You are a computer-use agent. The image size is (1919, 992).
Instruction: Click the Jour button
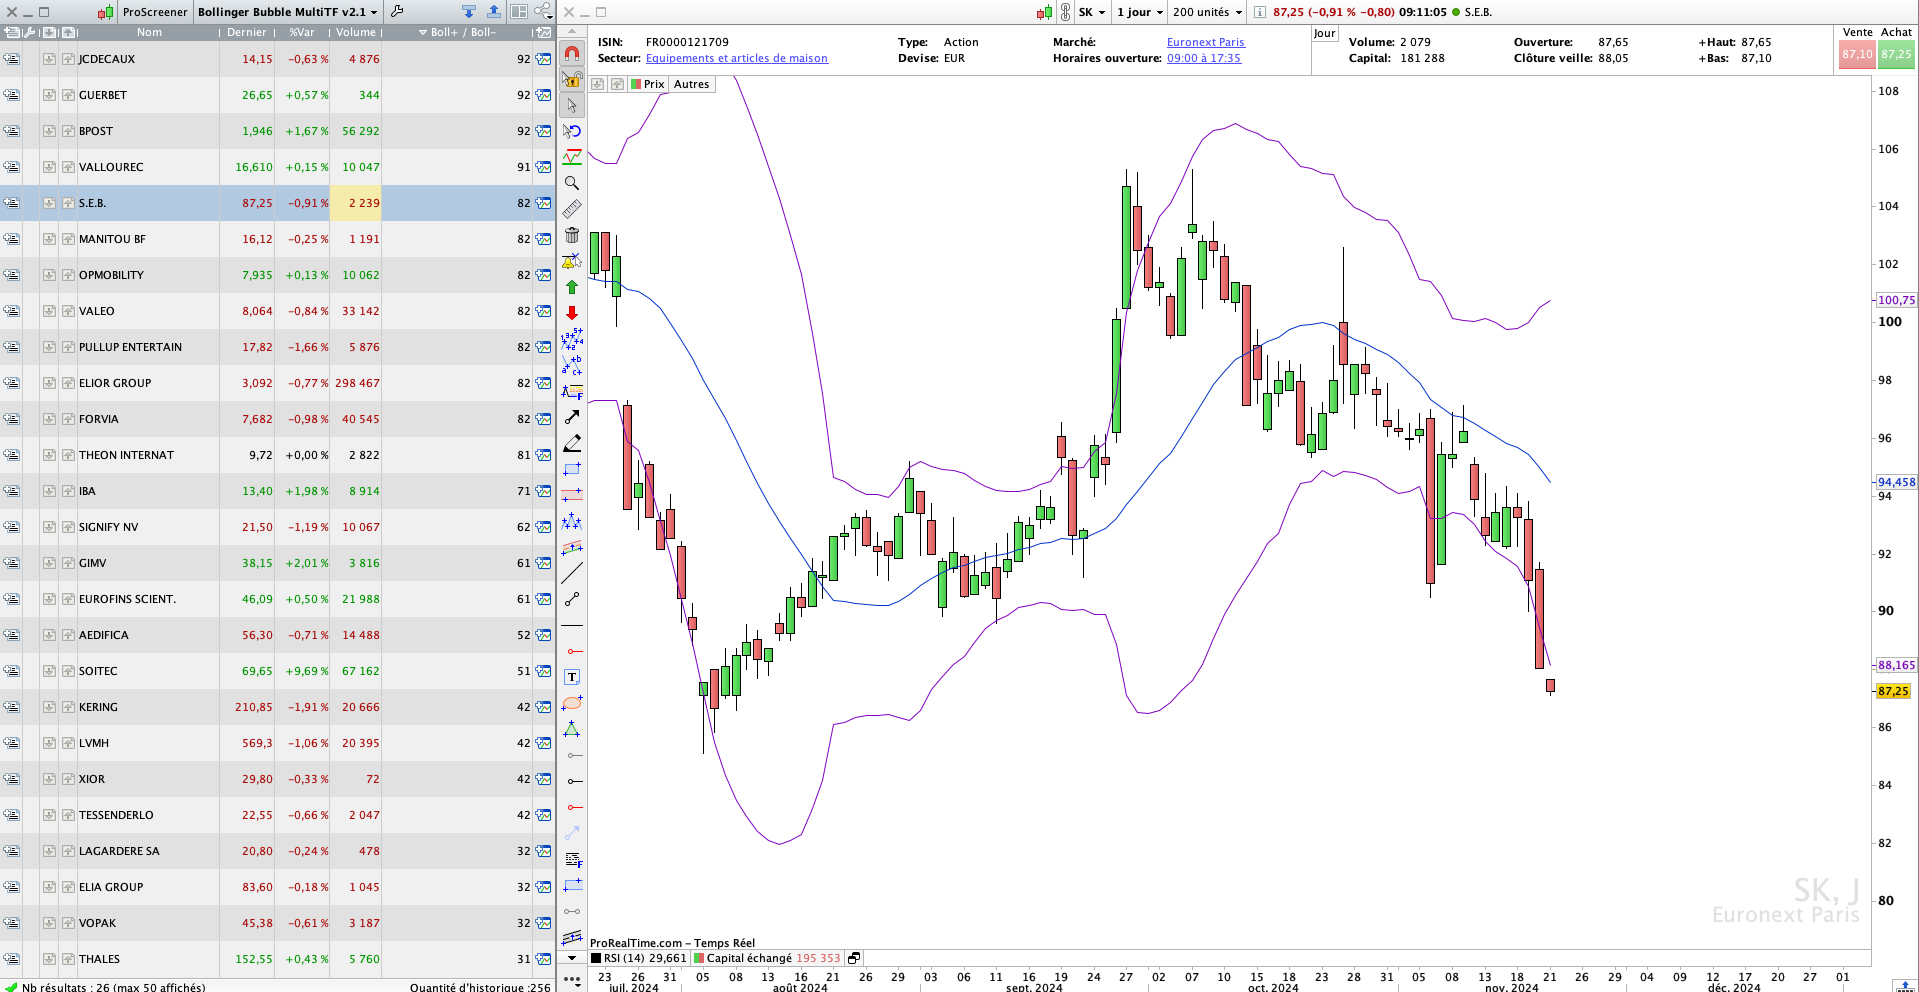[x=1324, y=33]
